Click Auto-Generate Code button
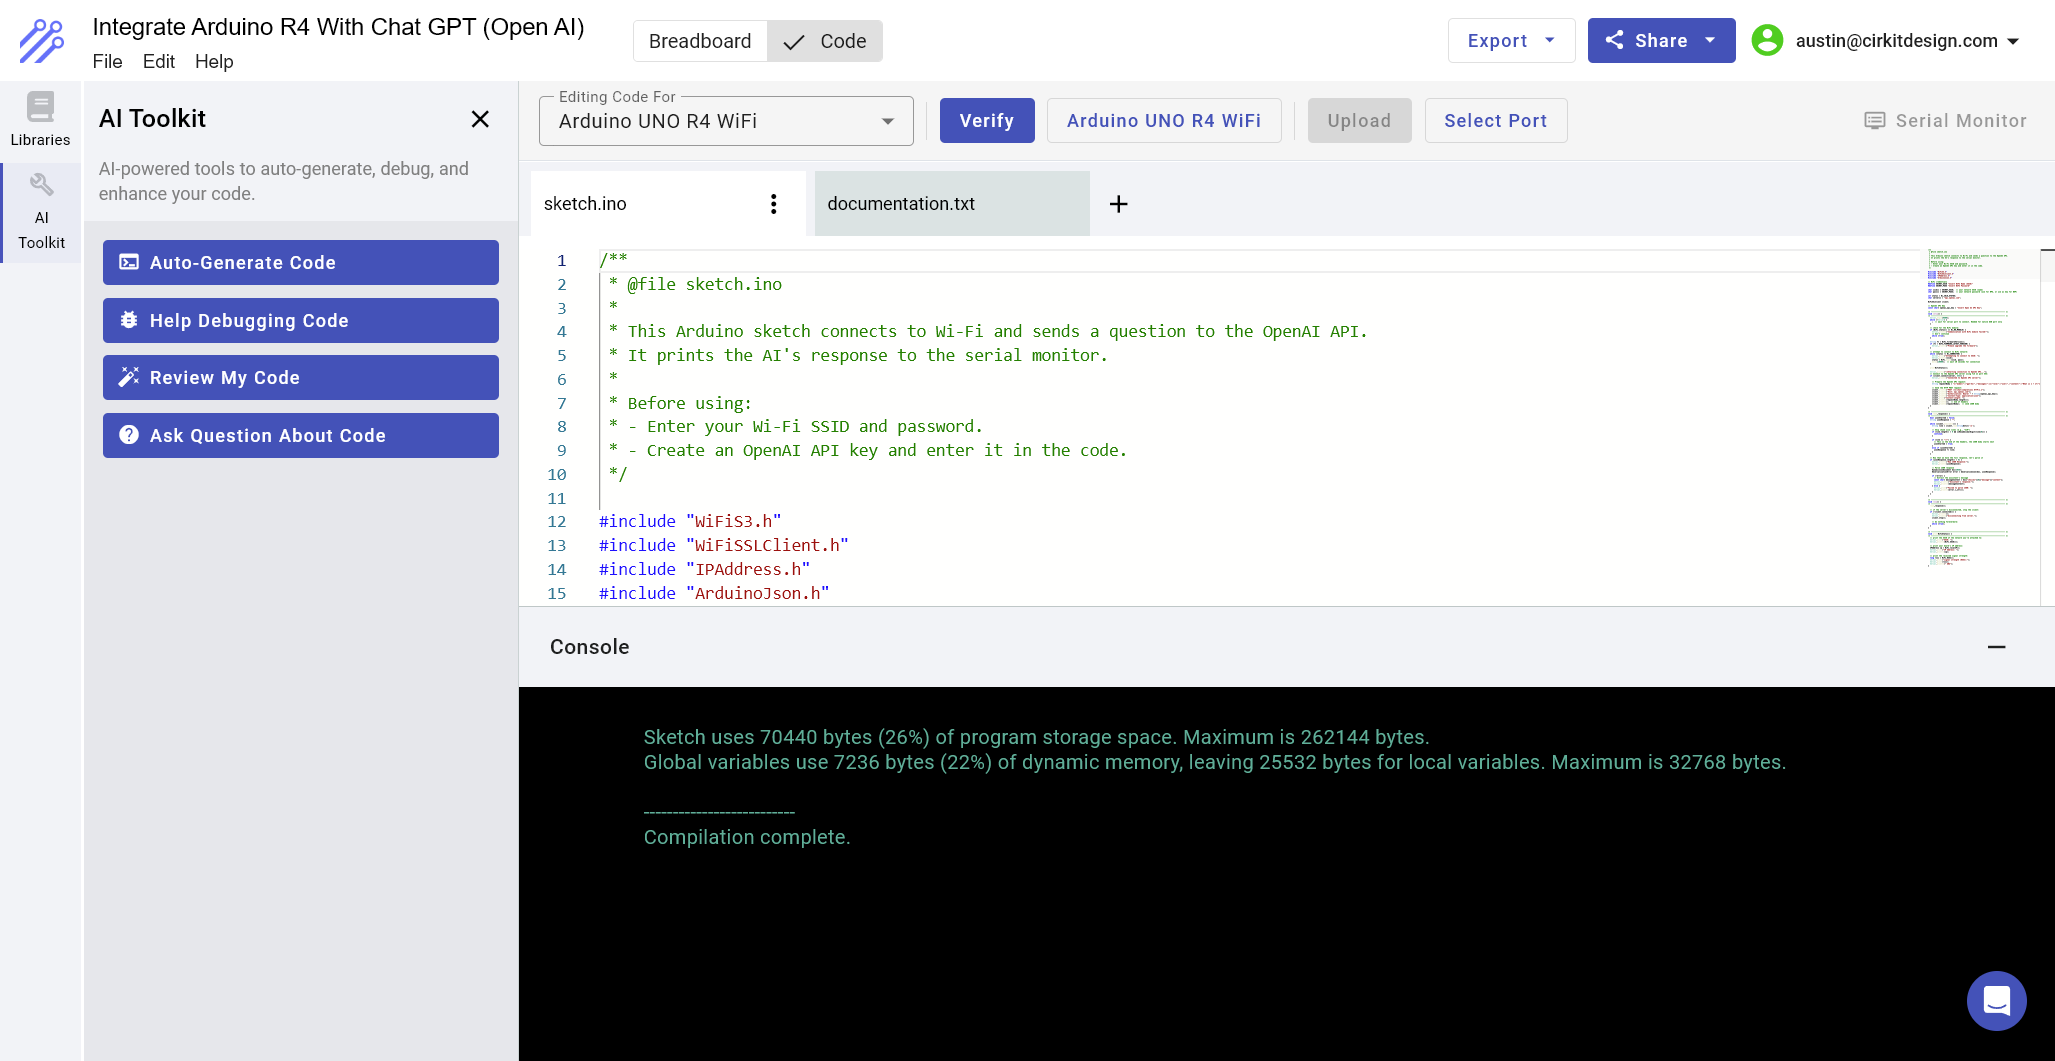Screen dimensions: 2055x1061 pyautogui.click(x=301, y=262)
